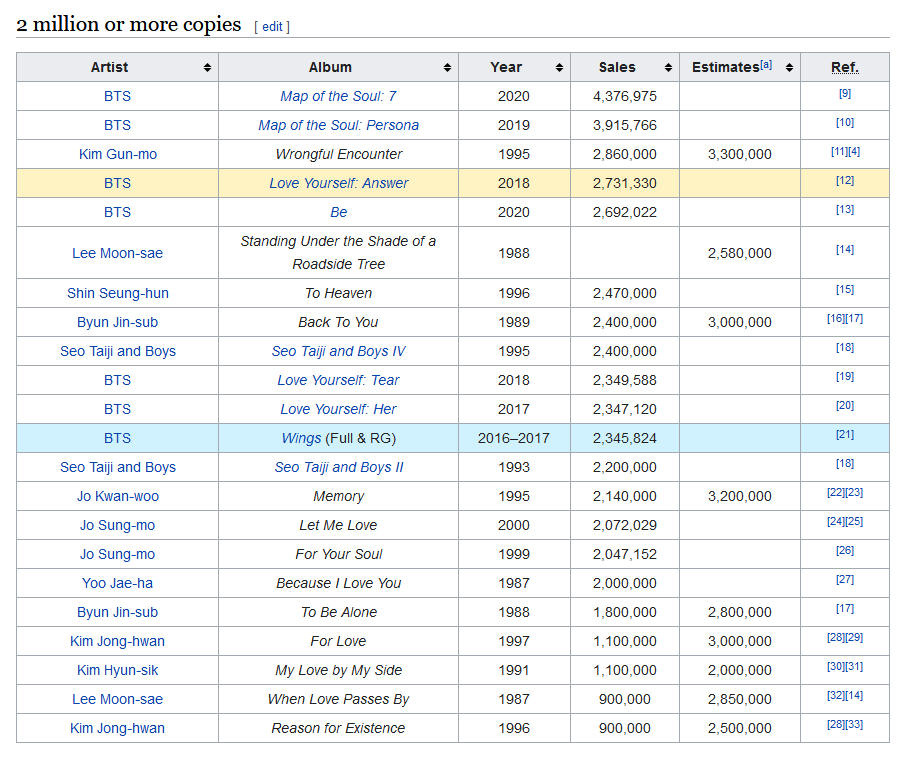Open reference [33] citation
Screen dimensions: 904x759
click(854, 724)
